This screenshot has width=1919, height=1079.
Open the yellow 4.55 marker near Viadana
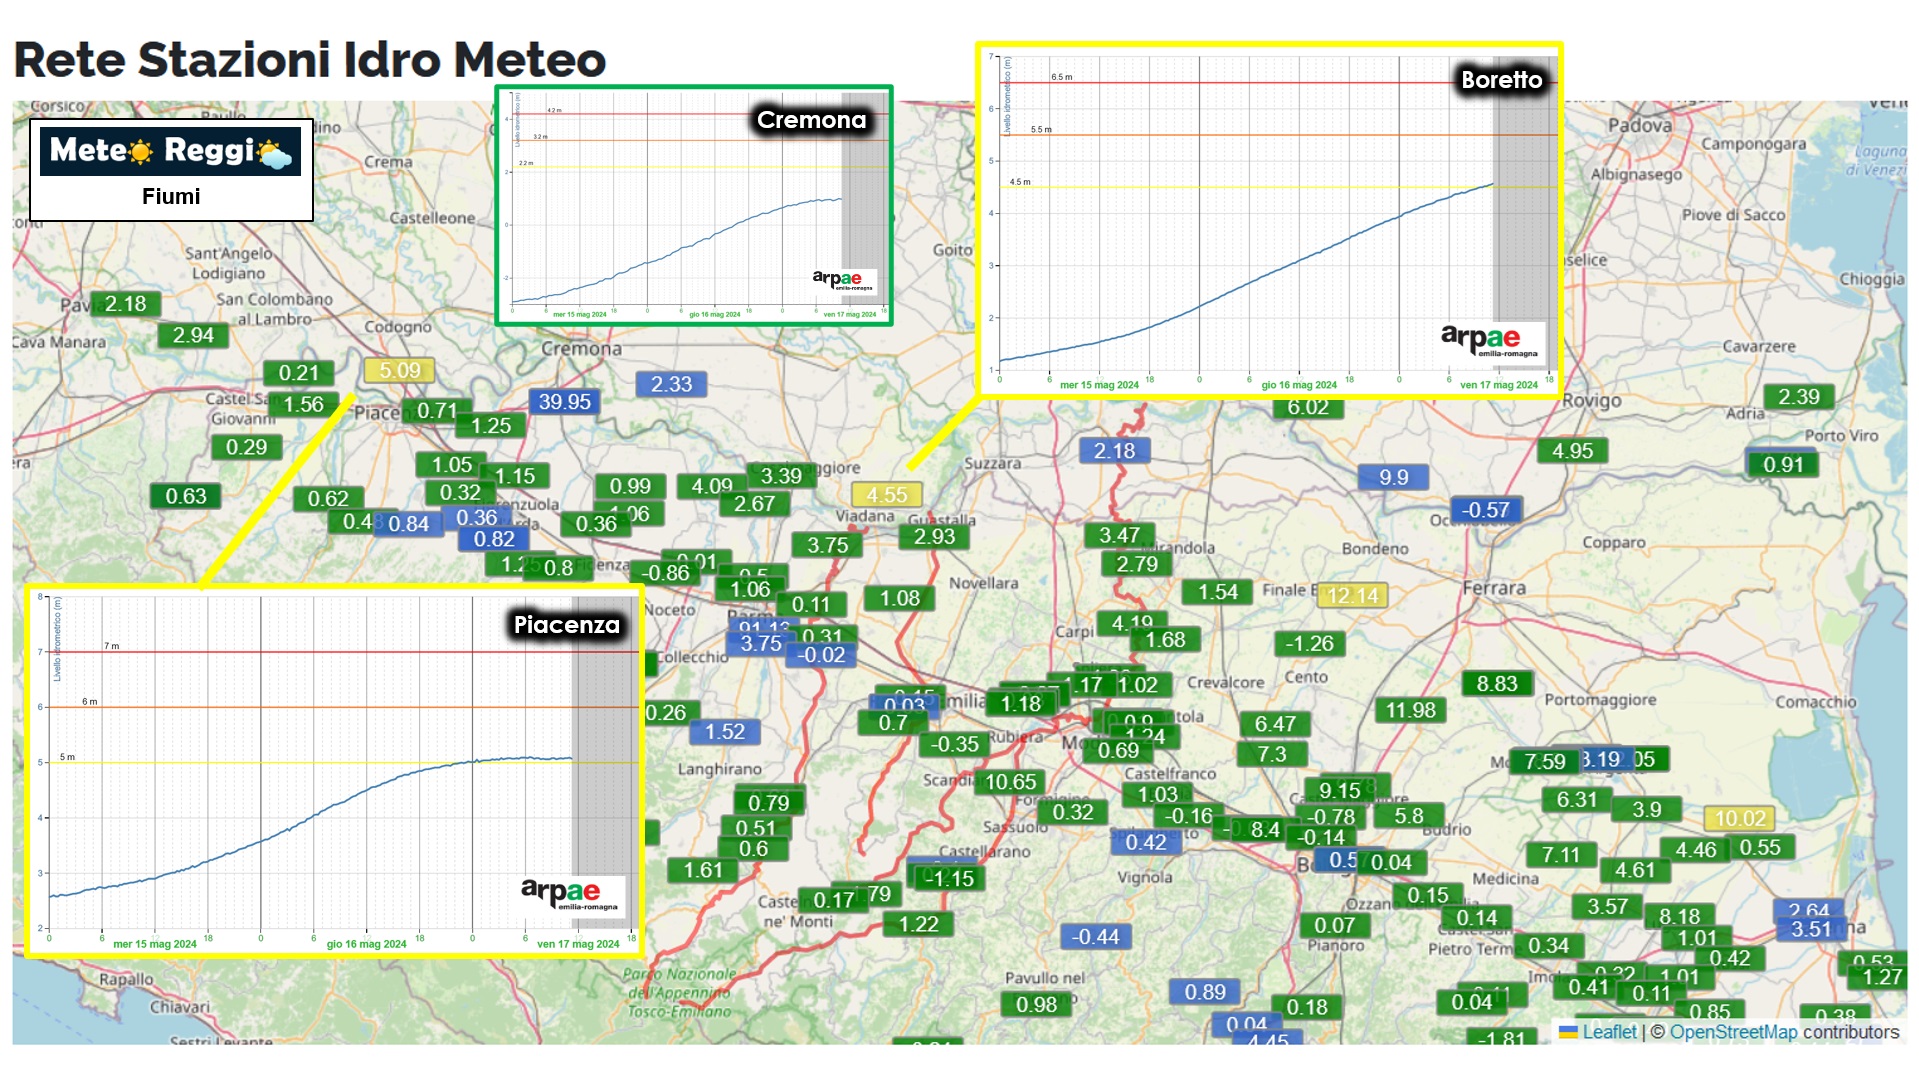886,495
